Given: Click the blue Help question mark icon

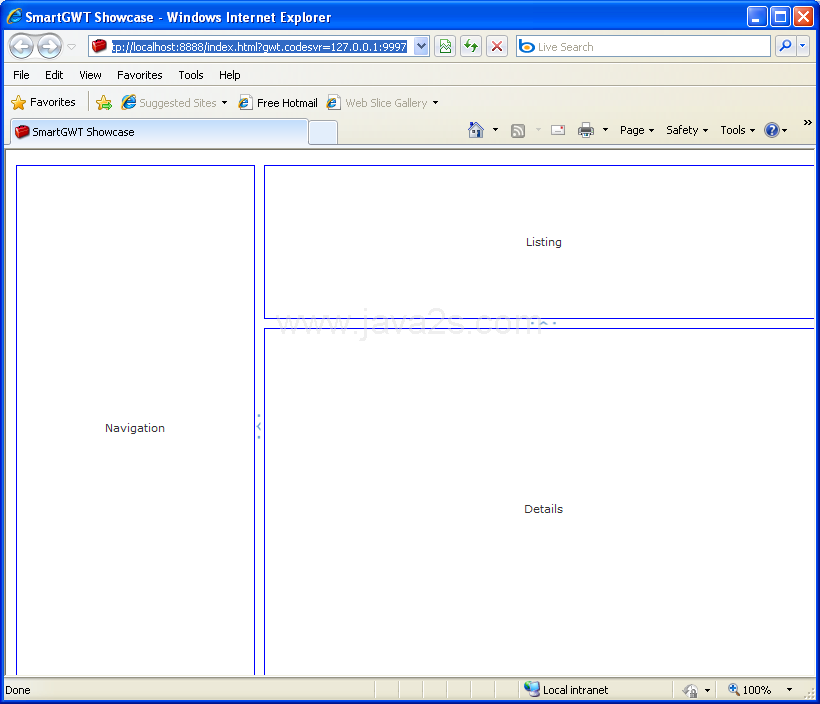Looking at the screenshot, I should [772, 130].
